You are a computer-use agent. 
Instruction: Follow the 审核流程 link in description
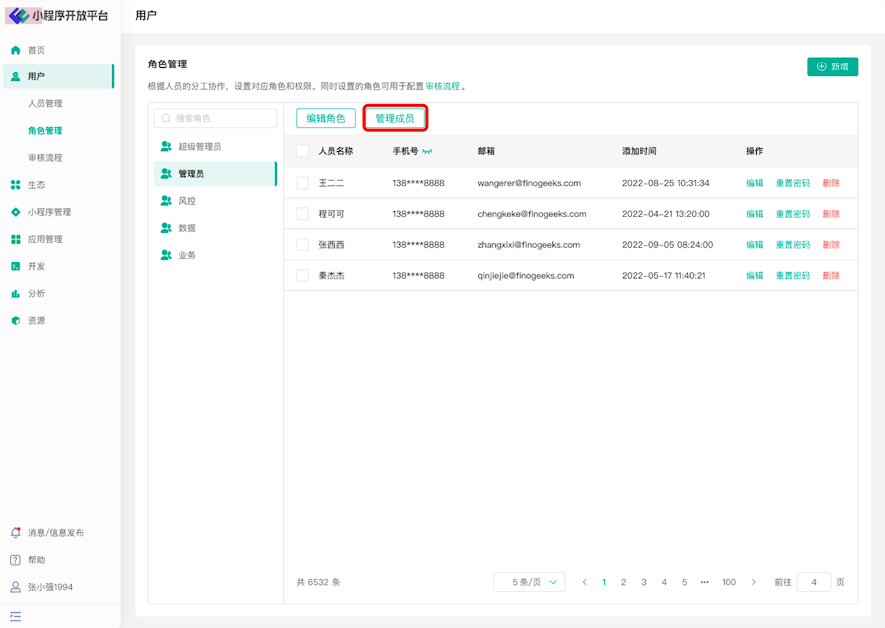coord(443,87)
